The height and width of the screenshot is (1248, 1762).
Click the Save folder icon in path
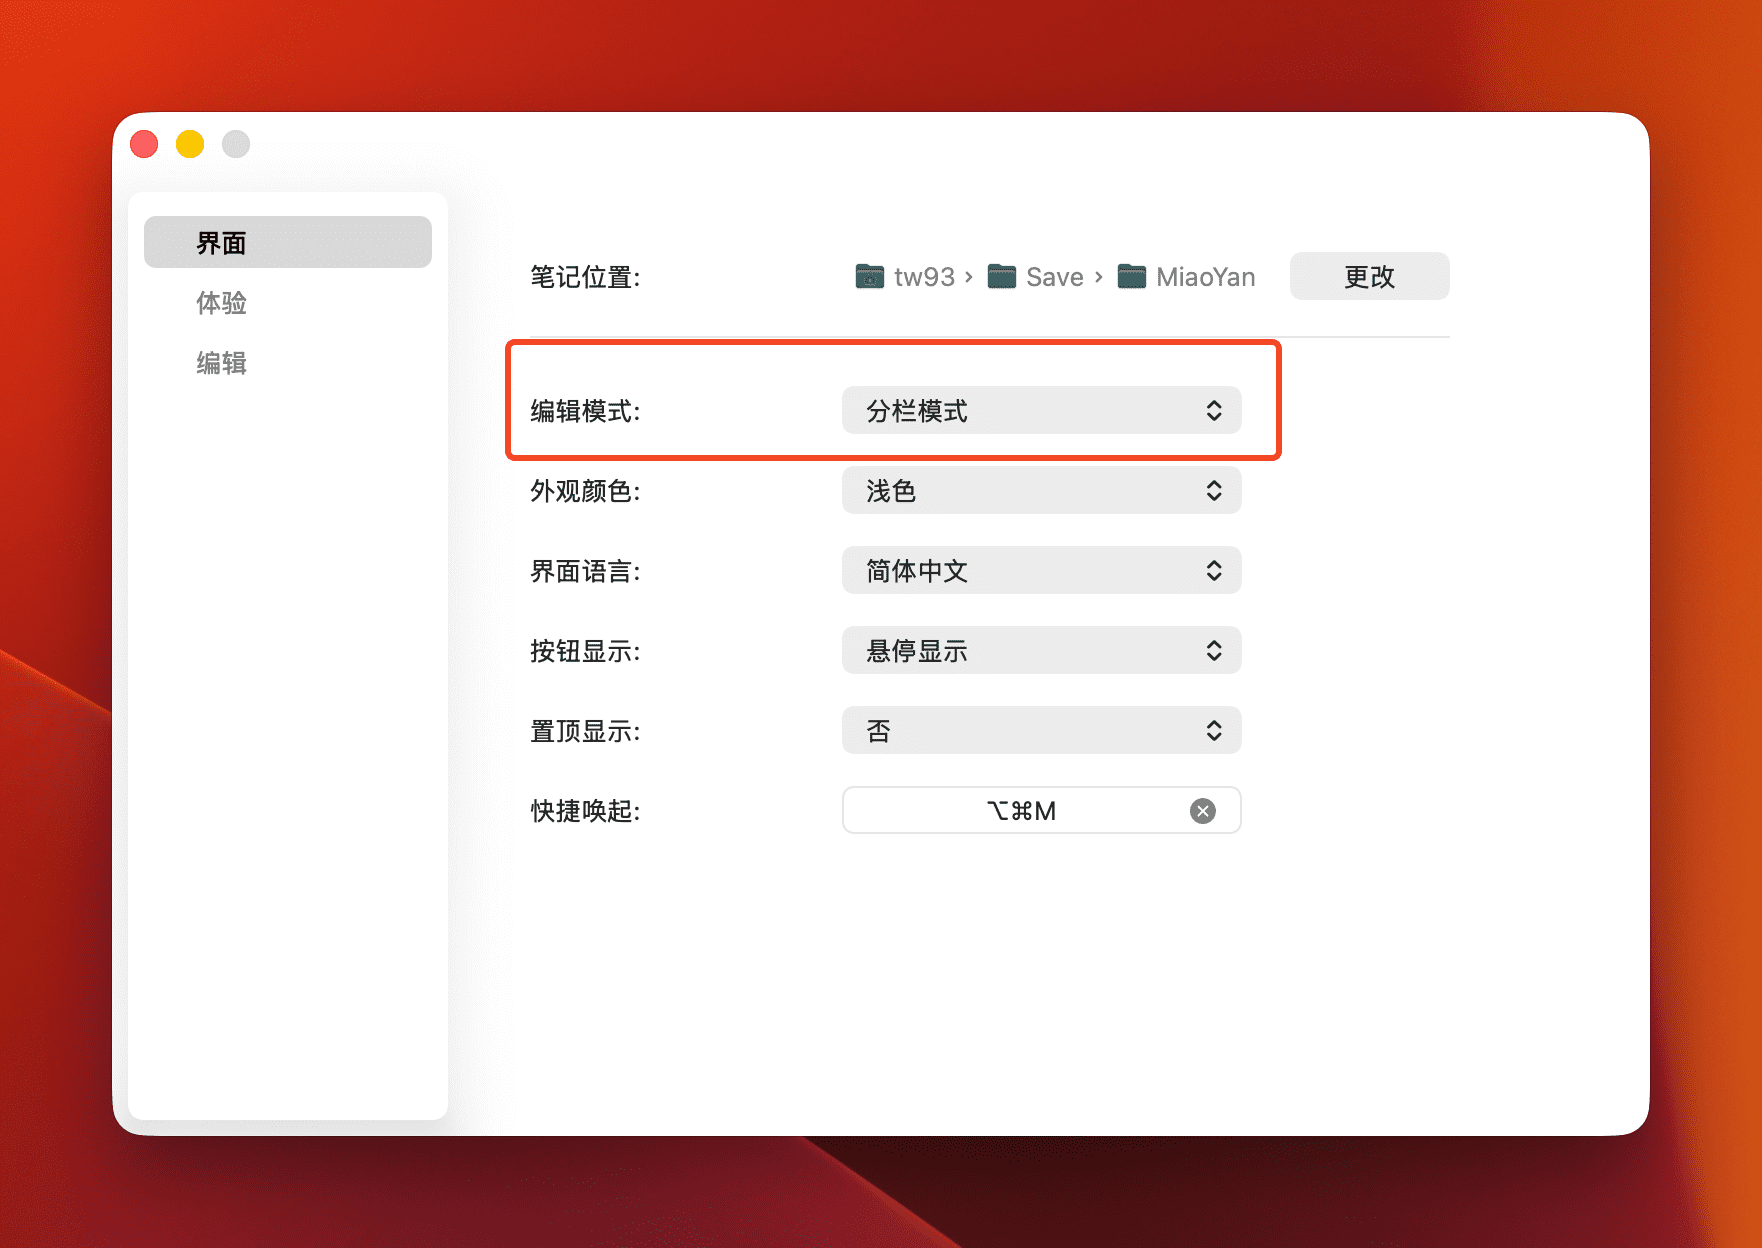1001,277
